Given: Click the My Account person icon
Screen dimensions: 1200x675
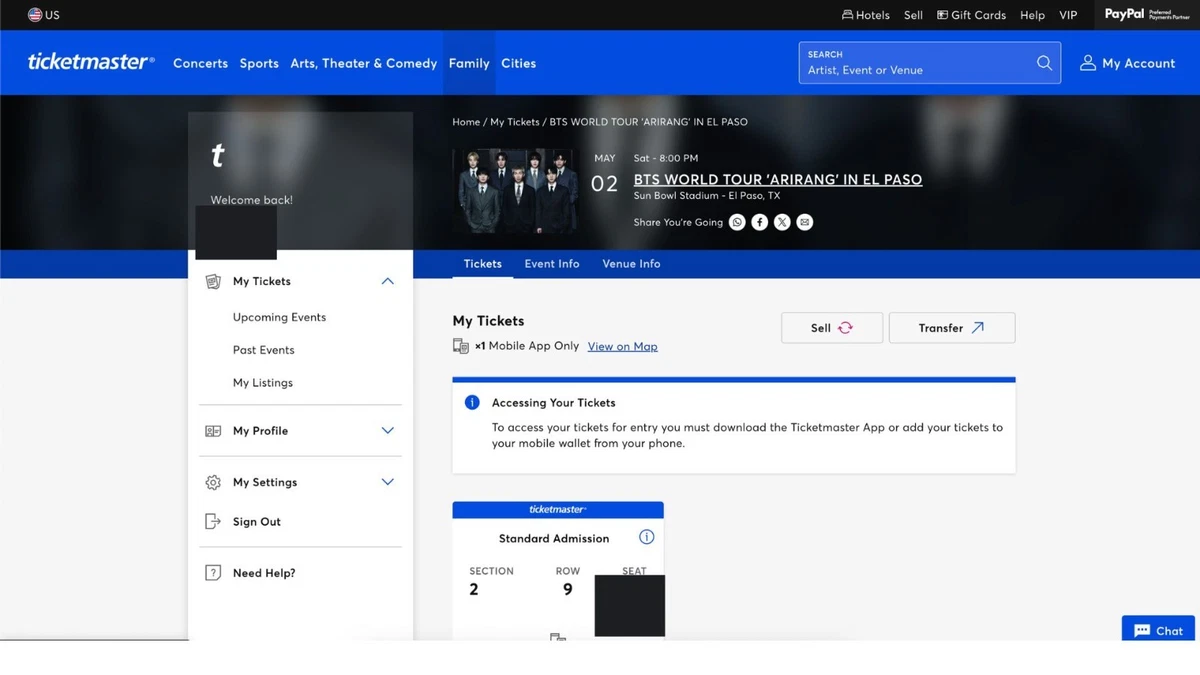Looking at the screenshot, I should click(1088, 63).
